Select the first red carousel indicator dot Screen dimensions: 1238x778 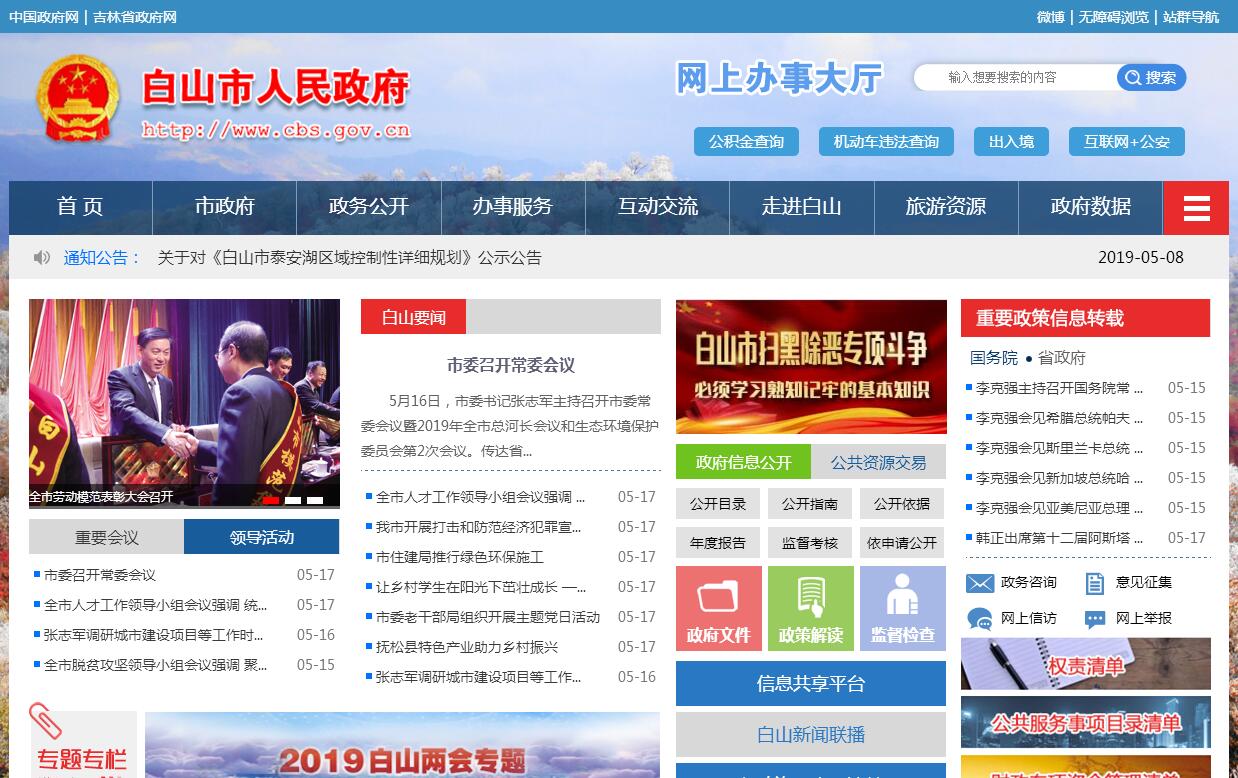[270, 500]
